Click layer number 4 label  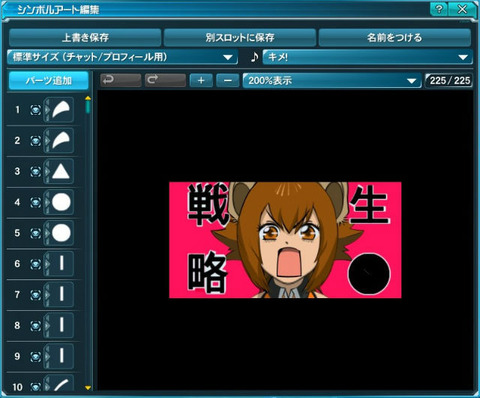17,202
